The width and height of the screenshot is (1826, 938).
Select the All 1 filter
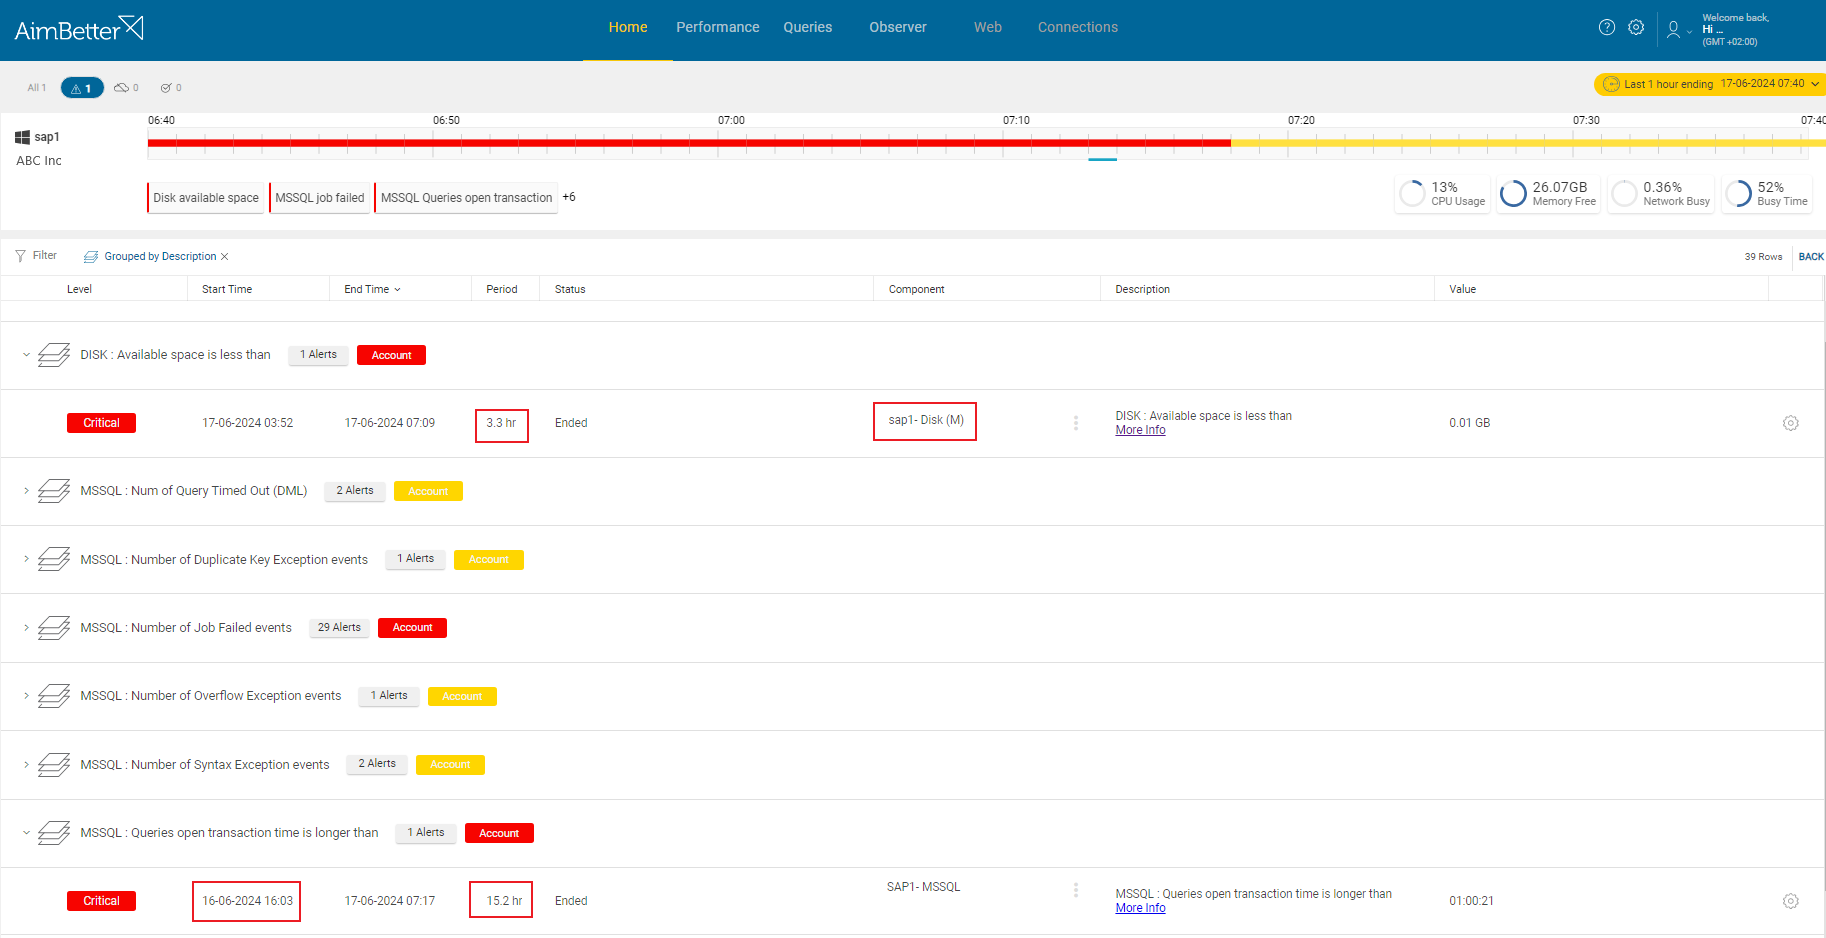point(36,88)
